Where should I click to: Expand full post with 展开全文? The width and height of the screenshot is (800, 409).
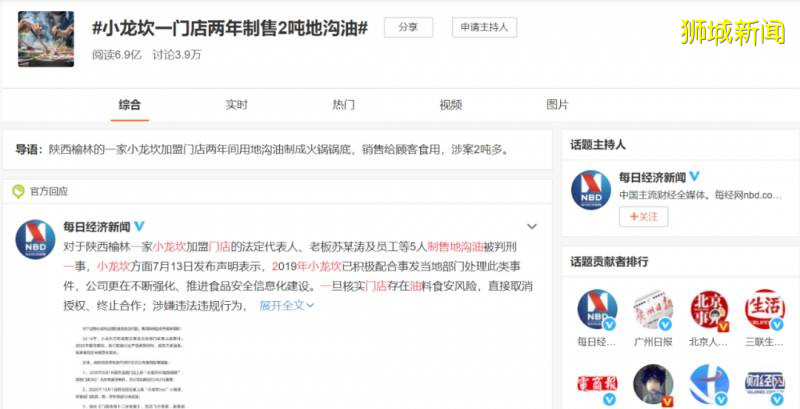(287, 305)
